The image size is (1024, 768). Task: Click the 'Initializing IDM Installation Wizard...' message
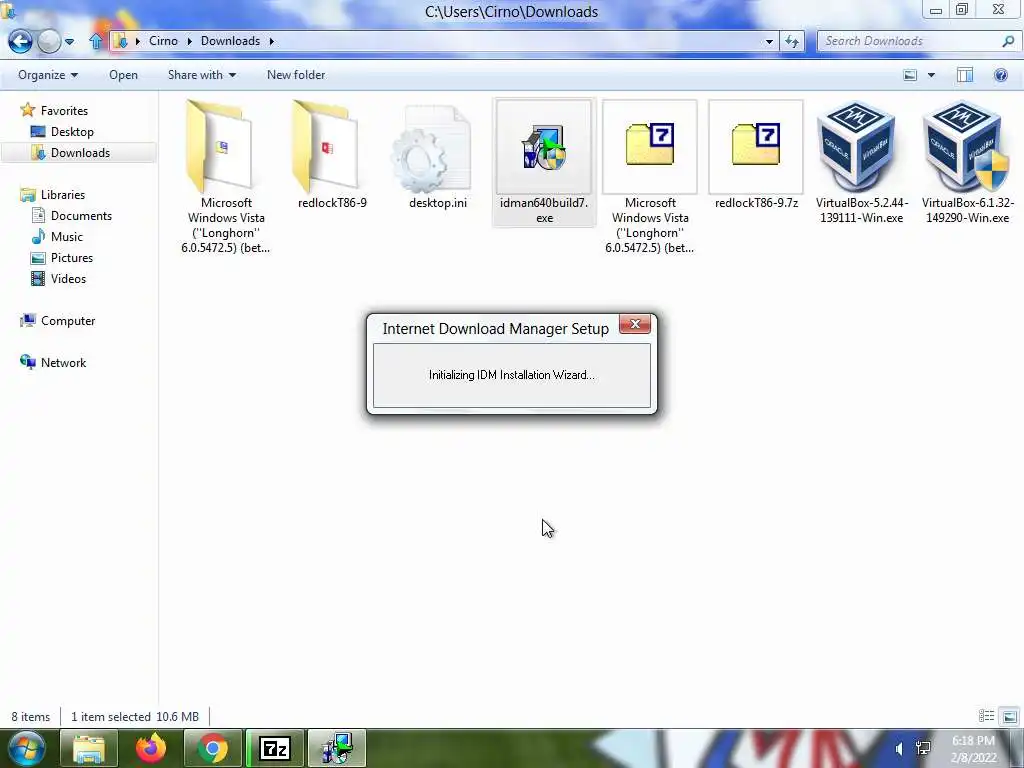[511, 375]
